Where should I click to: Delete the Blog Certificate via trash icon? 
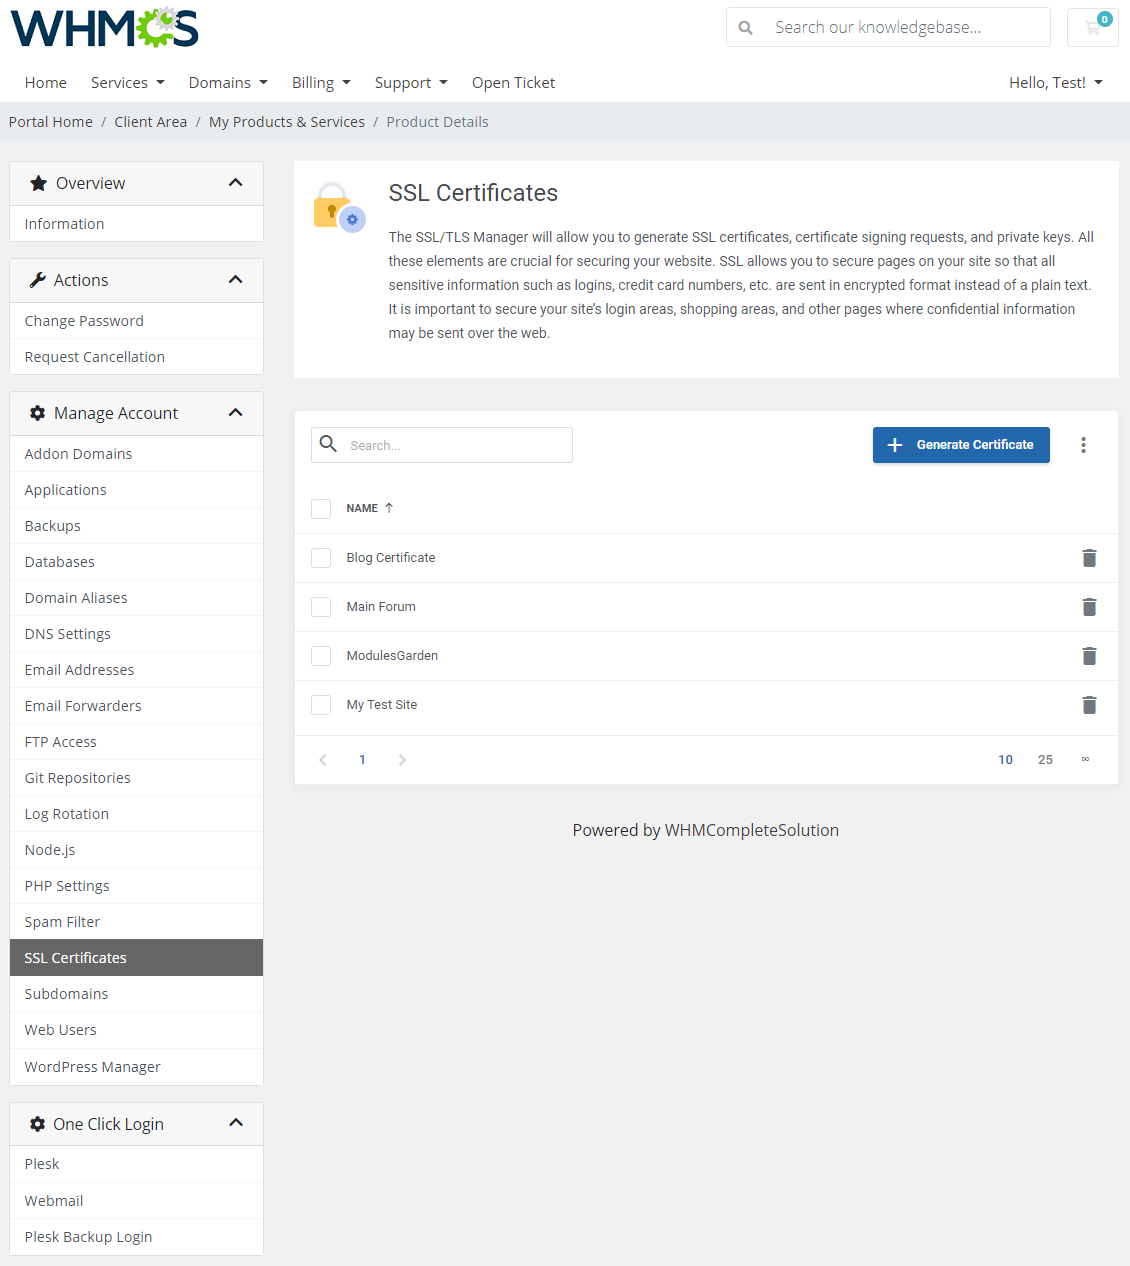click(1089, 558)
